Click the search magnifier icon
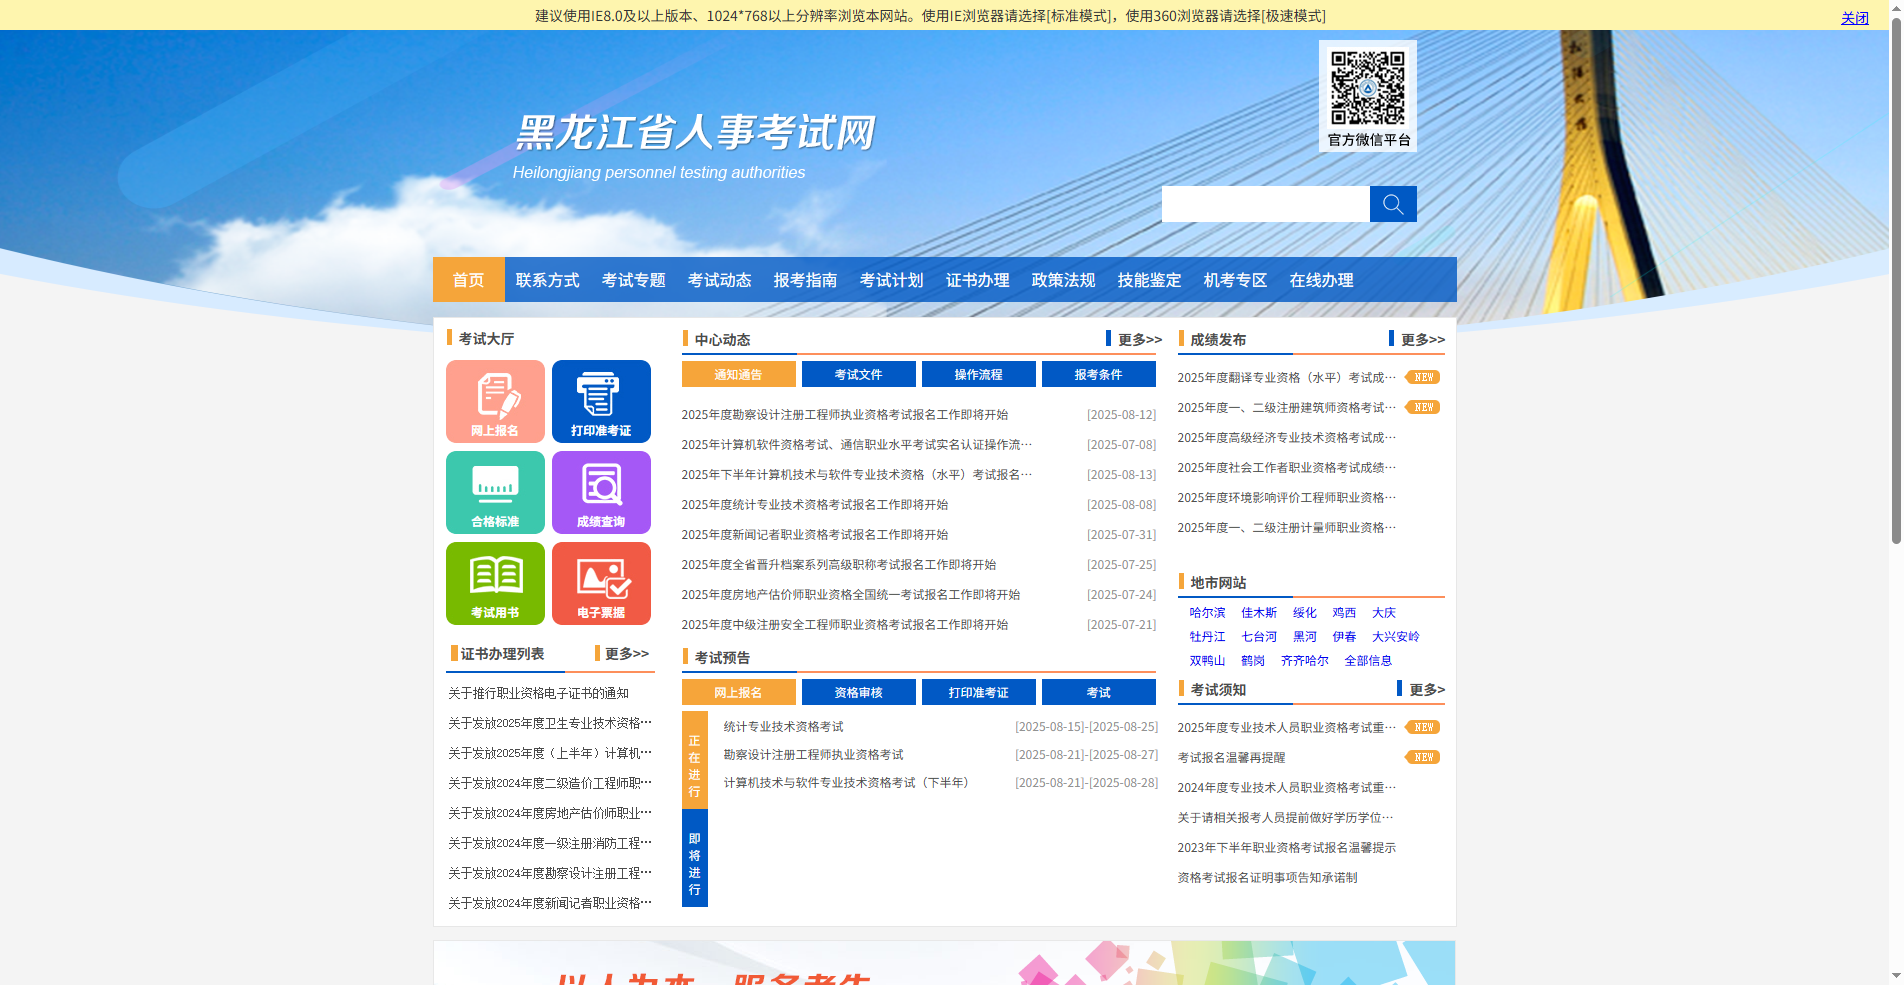Screen dimensions: 1904x985 point(1392,204)
